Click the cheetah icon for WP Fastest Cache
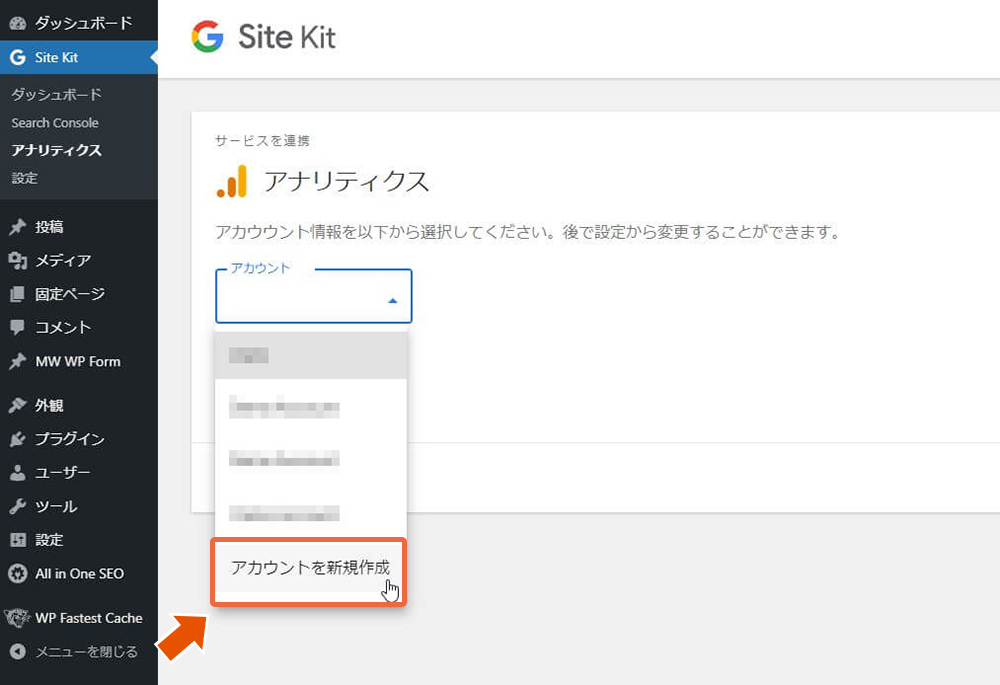This screenshot has width=1000, height=685. coord(17,618)
